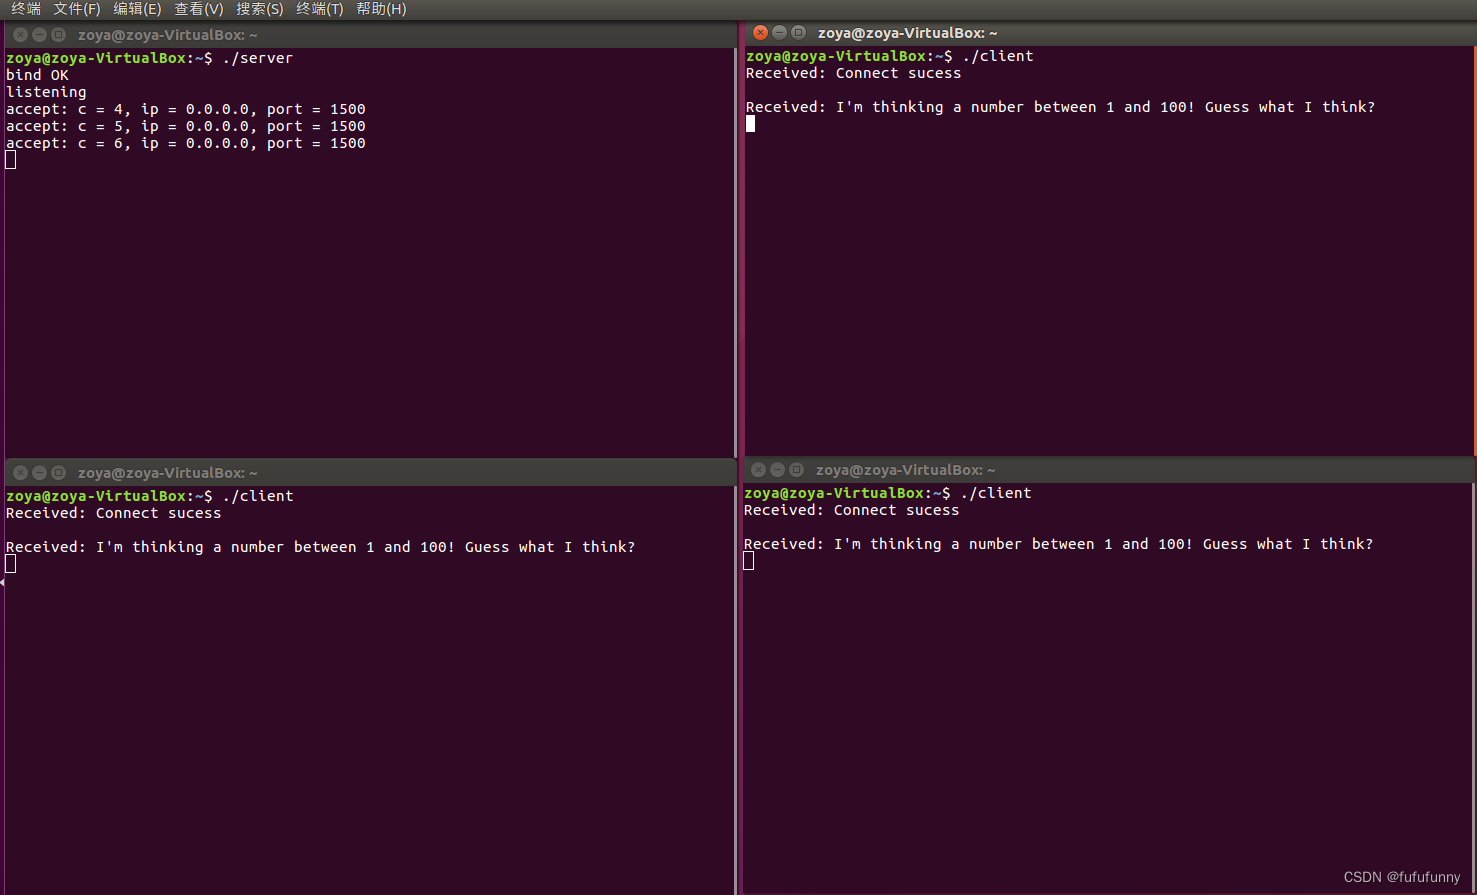
Task: Open the 查看(V) menu
Action: 199,9
